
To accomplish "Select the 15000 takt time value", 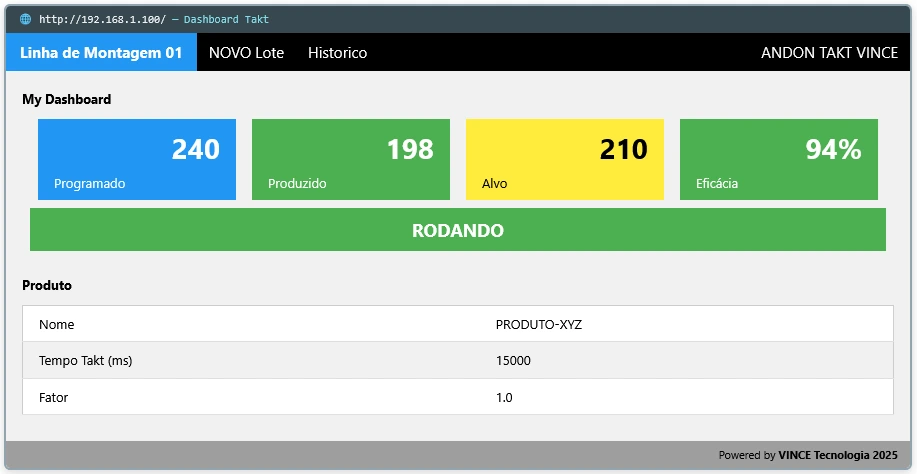I will coord(513,361).
